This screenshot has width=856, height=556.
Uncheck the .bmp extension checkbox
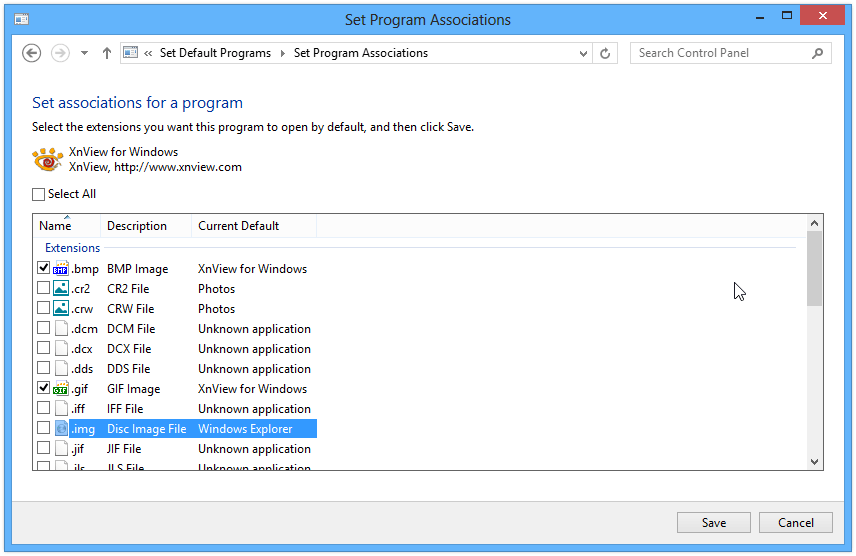point(43,269)
